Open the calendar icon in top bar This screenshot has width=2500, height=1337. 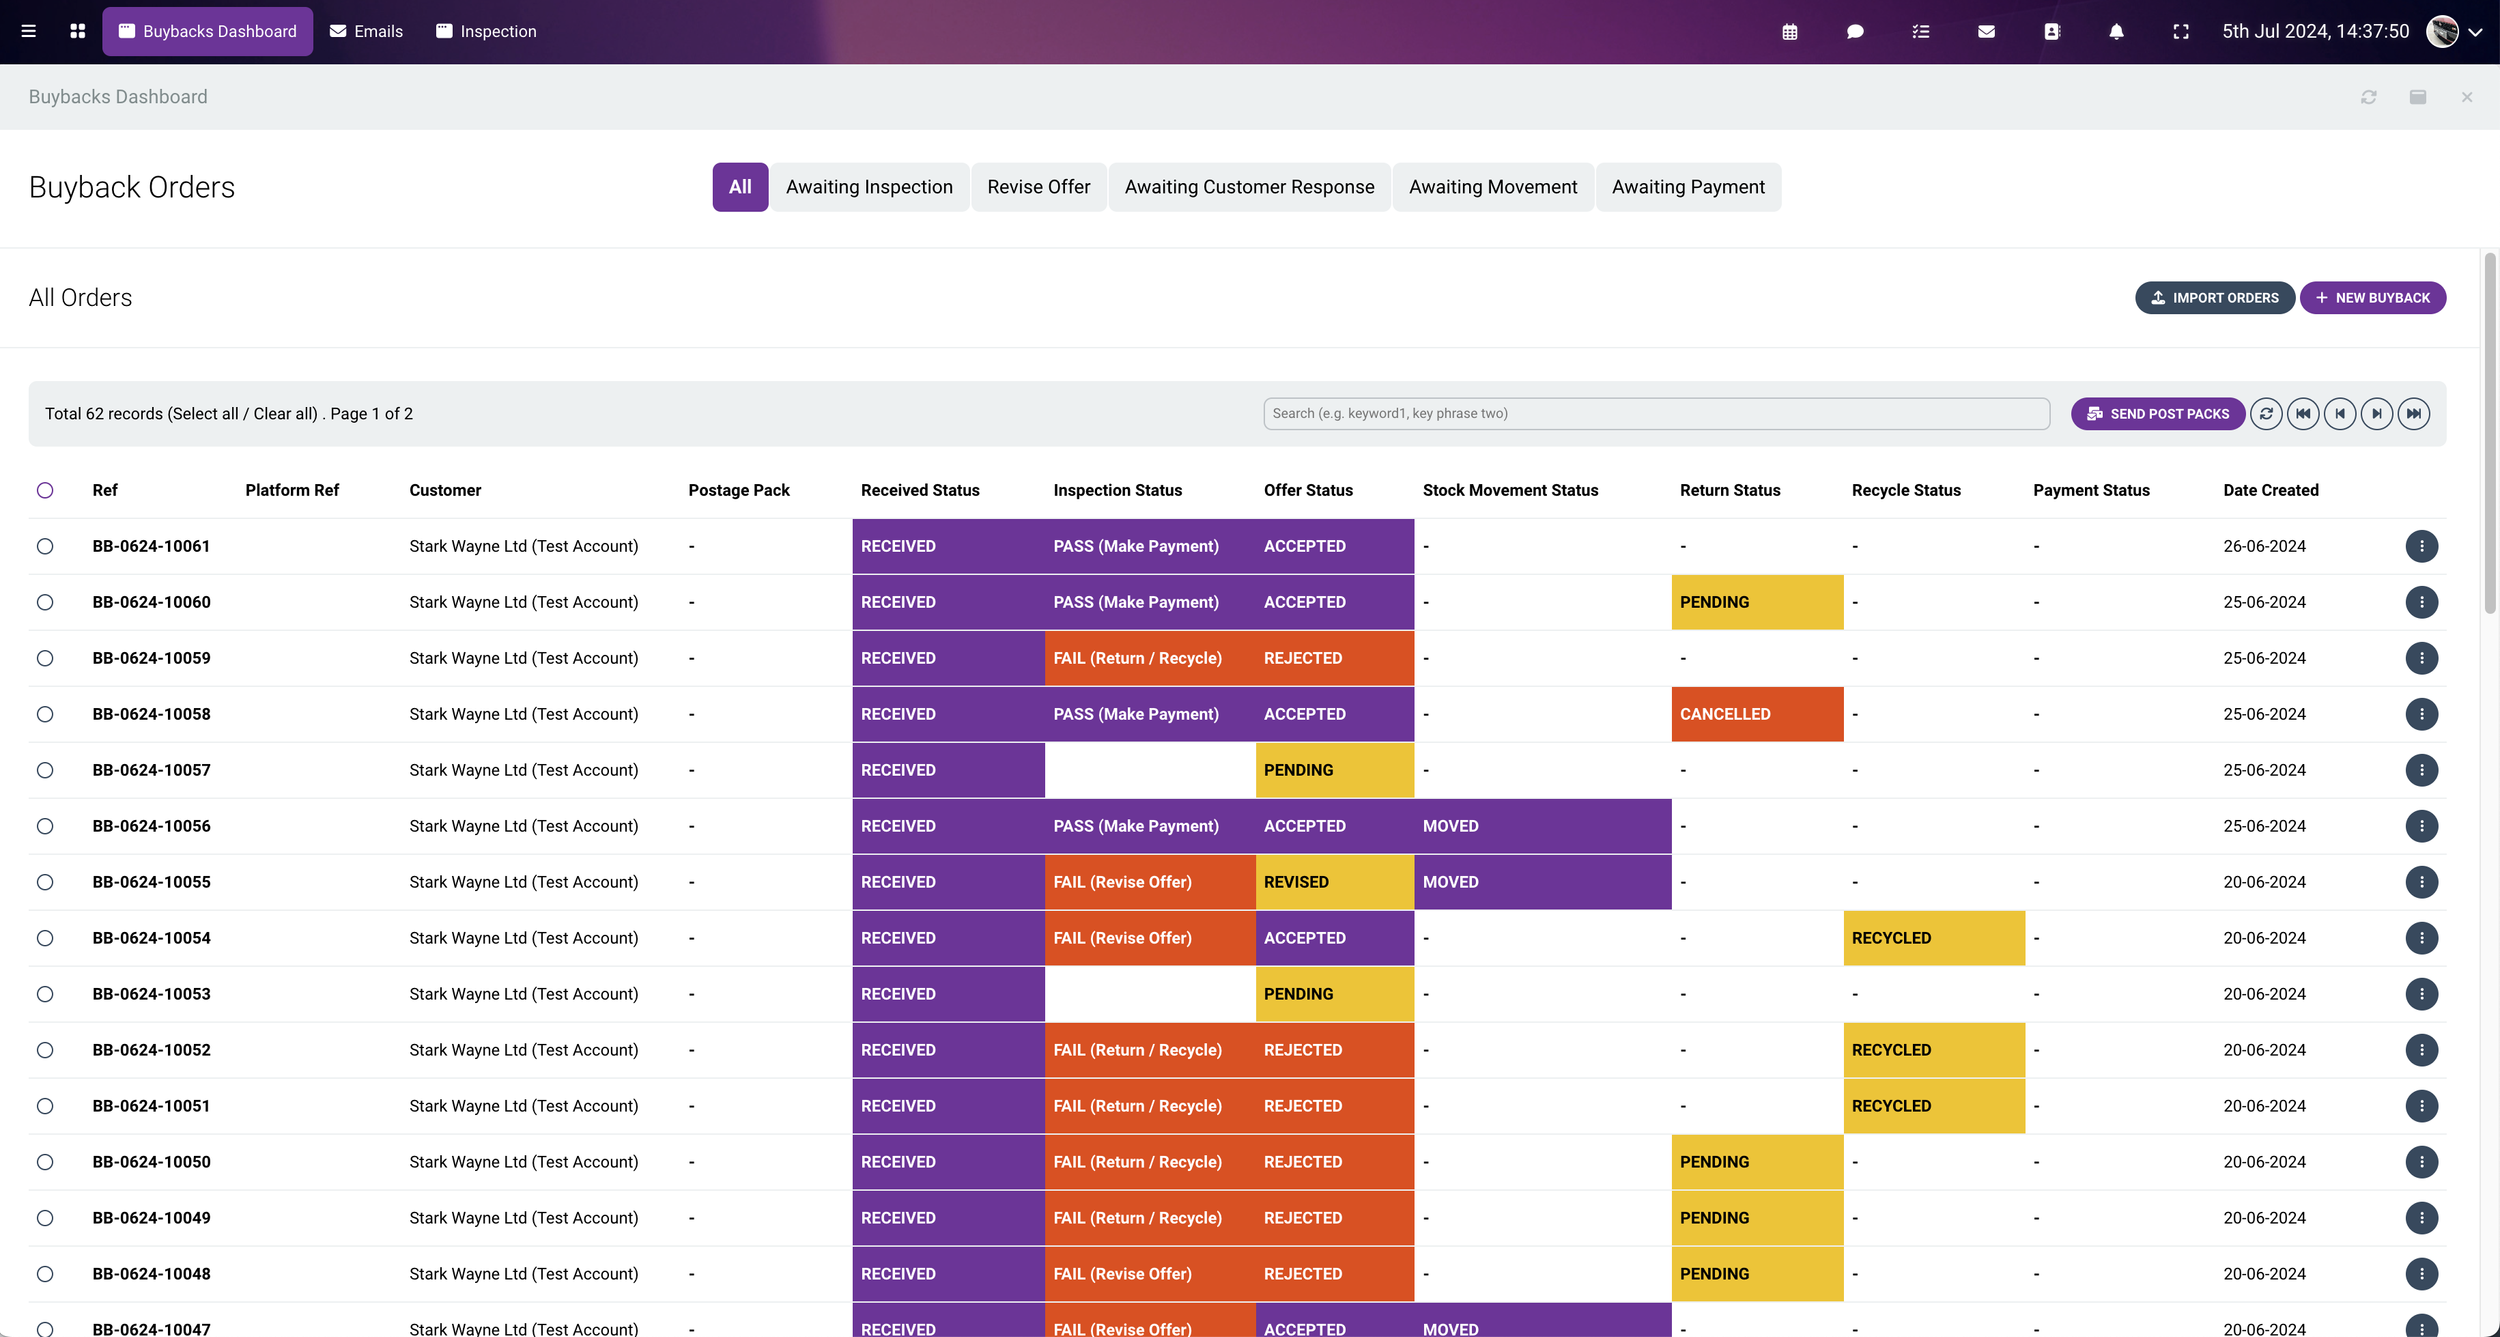point(1790,32)
